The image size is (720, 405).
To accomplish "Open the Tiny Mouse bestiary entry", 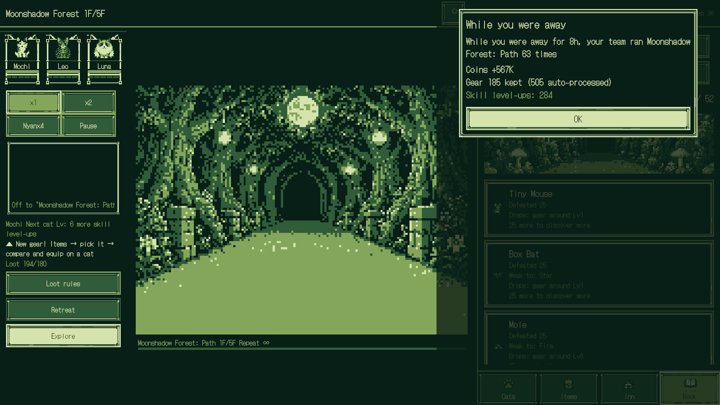I will pyautogui.click(x=599, y=209).
